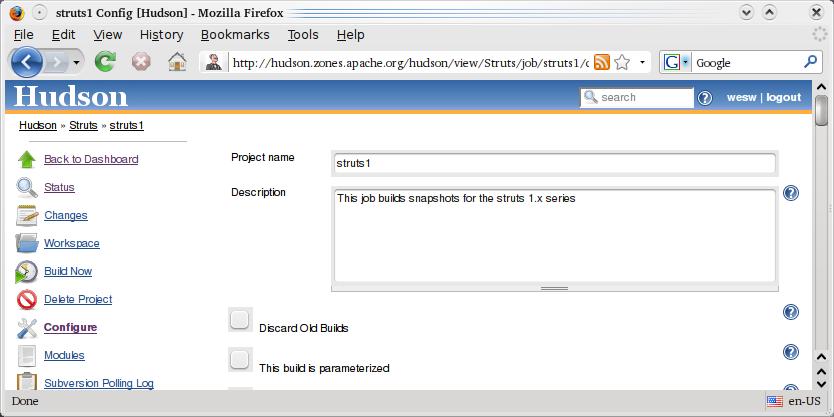Click the Workspace folder icon

[x=27, y=243]
